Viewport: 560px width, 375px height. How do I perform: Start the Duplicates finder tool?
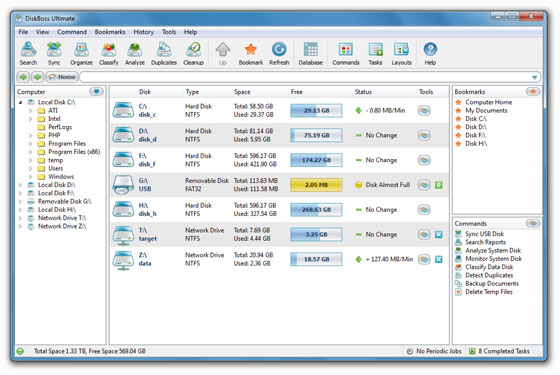tap(164, 54)
